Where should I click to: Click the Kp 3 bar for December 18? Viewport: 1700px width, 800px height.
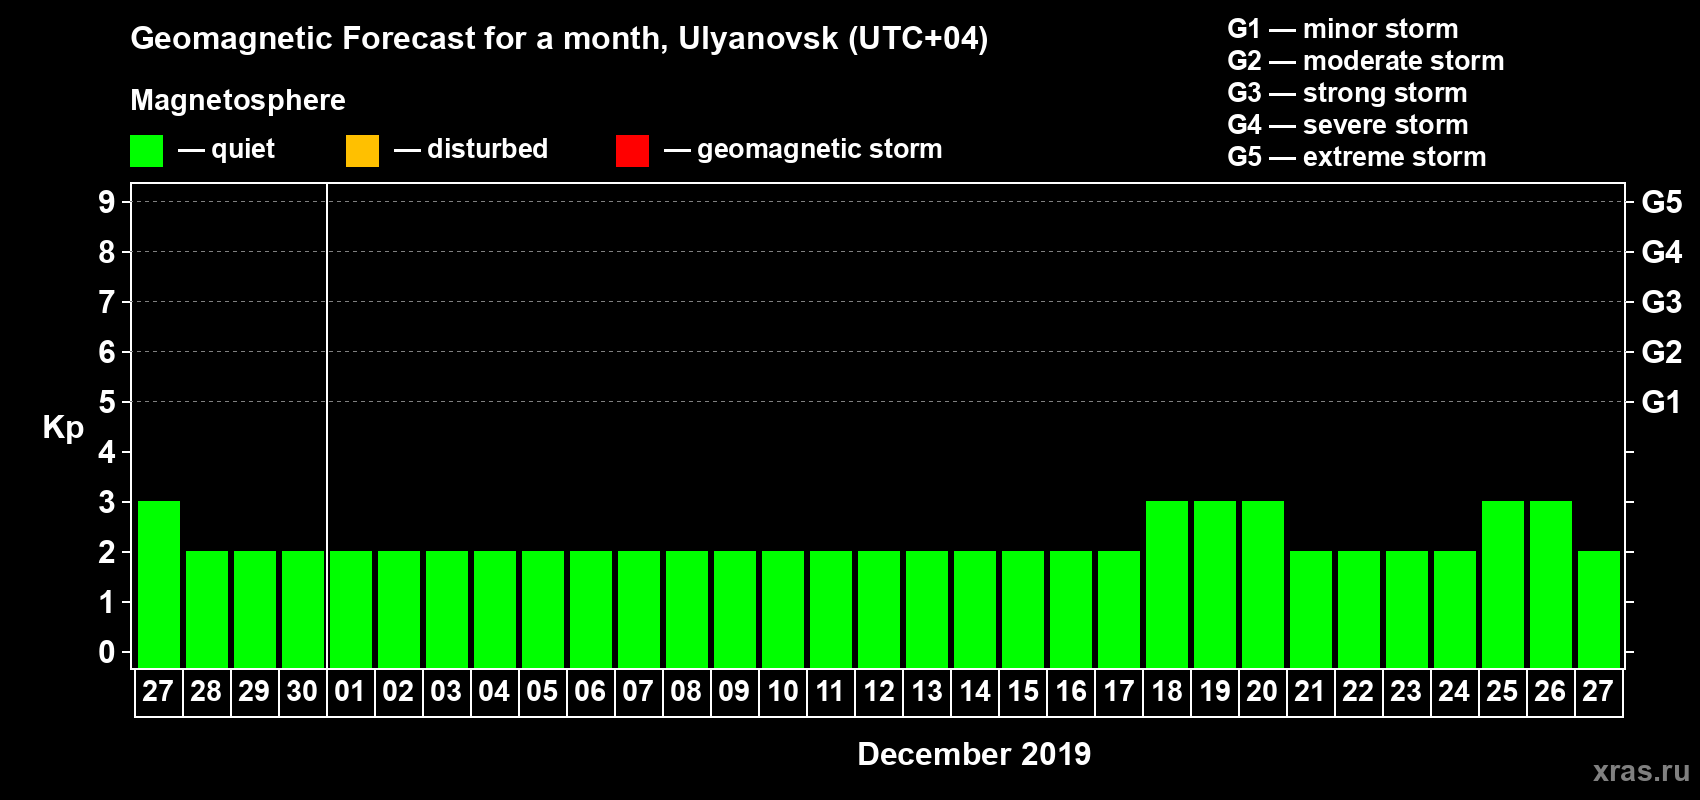(x=1167, y=584)
